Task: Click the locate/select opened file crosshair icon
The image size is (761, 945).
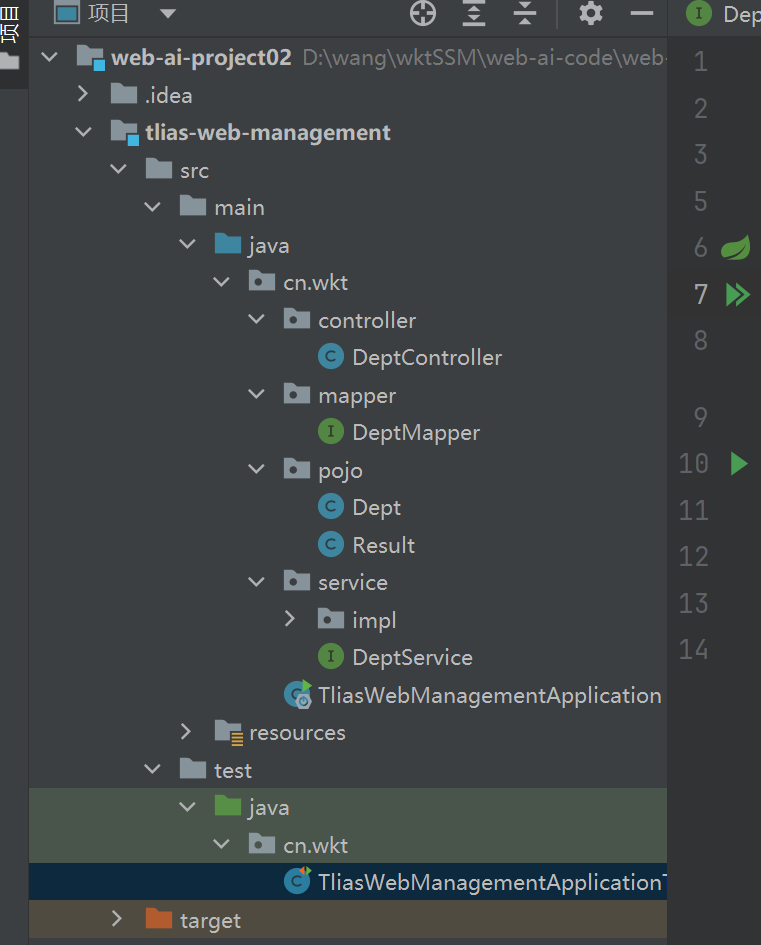Action: (423, 13)
